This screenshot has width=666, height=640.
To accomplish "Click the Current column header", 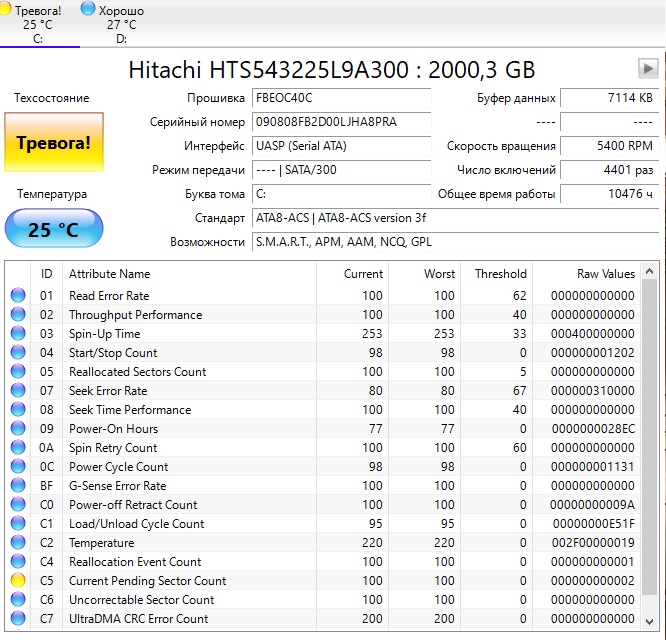I will (x=353, y=274).
